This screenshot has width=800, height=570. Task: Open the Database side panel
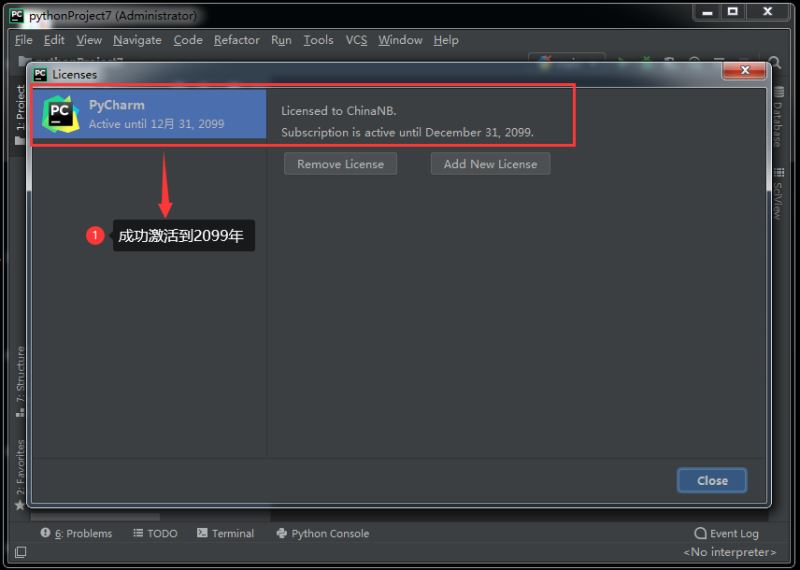click(778, 117)
